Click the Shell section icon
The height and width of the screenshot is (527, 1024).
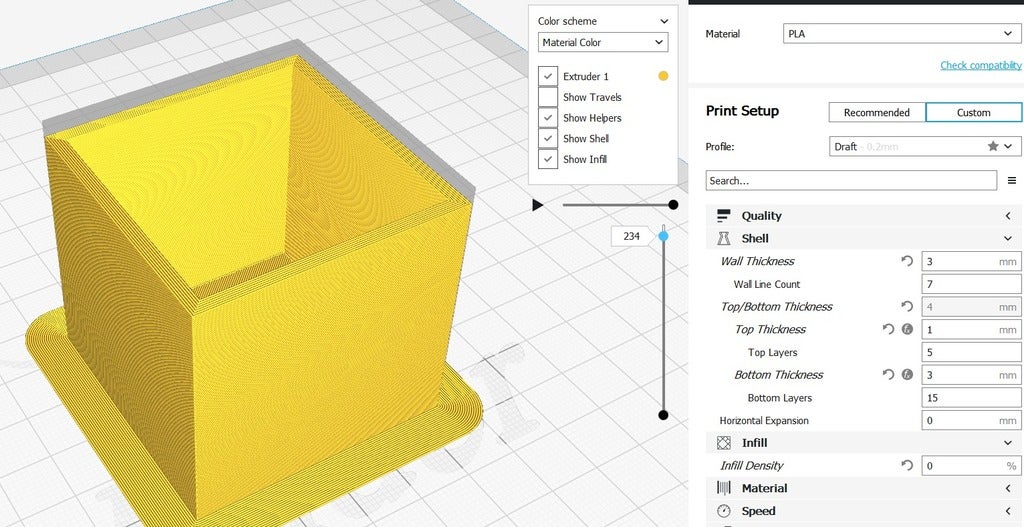point(723,238)
